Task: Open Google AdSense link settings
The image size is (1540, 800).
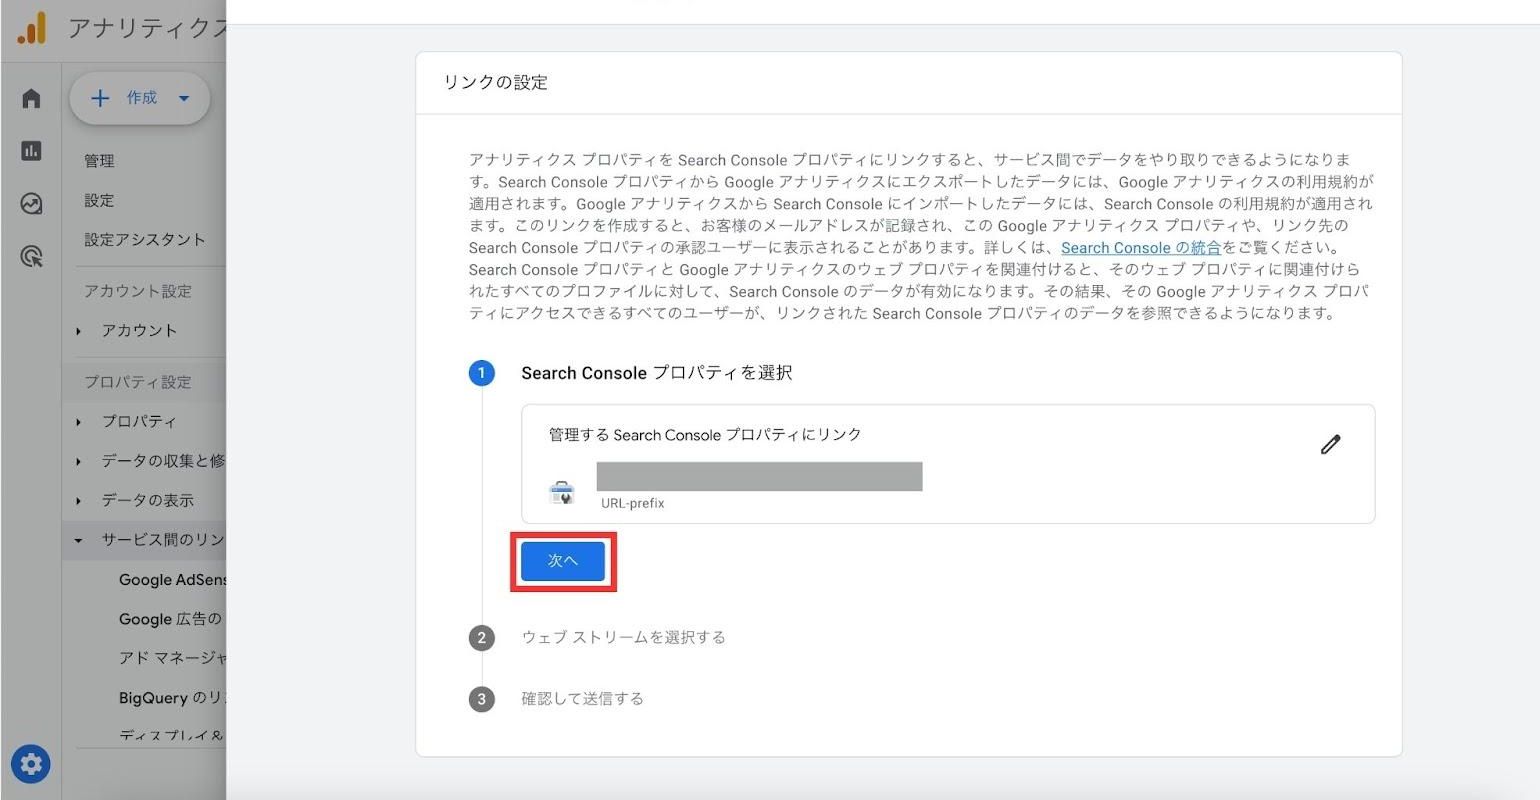Action: click(172, 580)
